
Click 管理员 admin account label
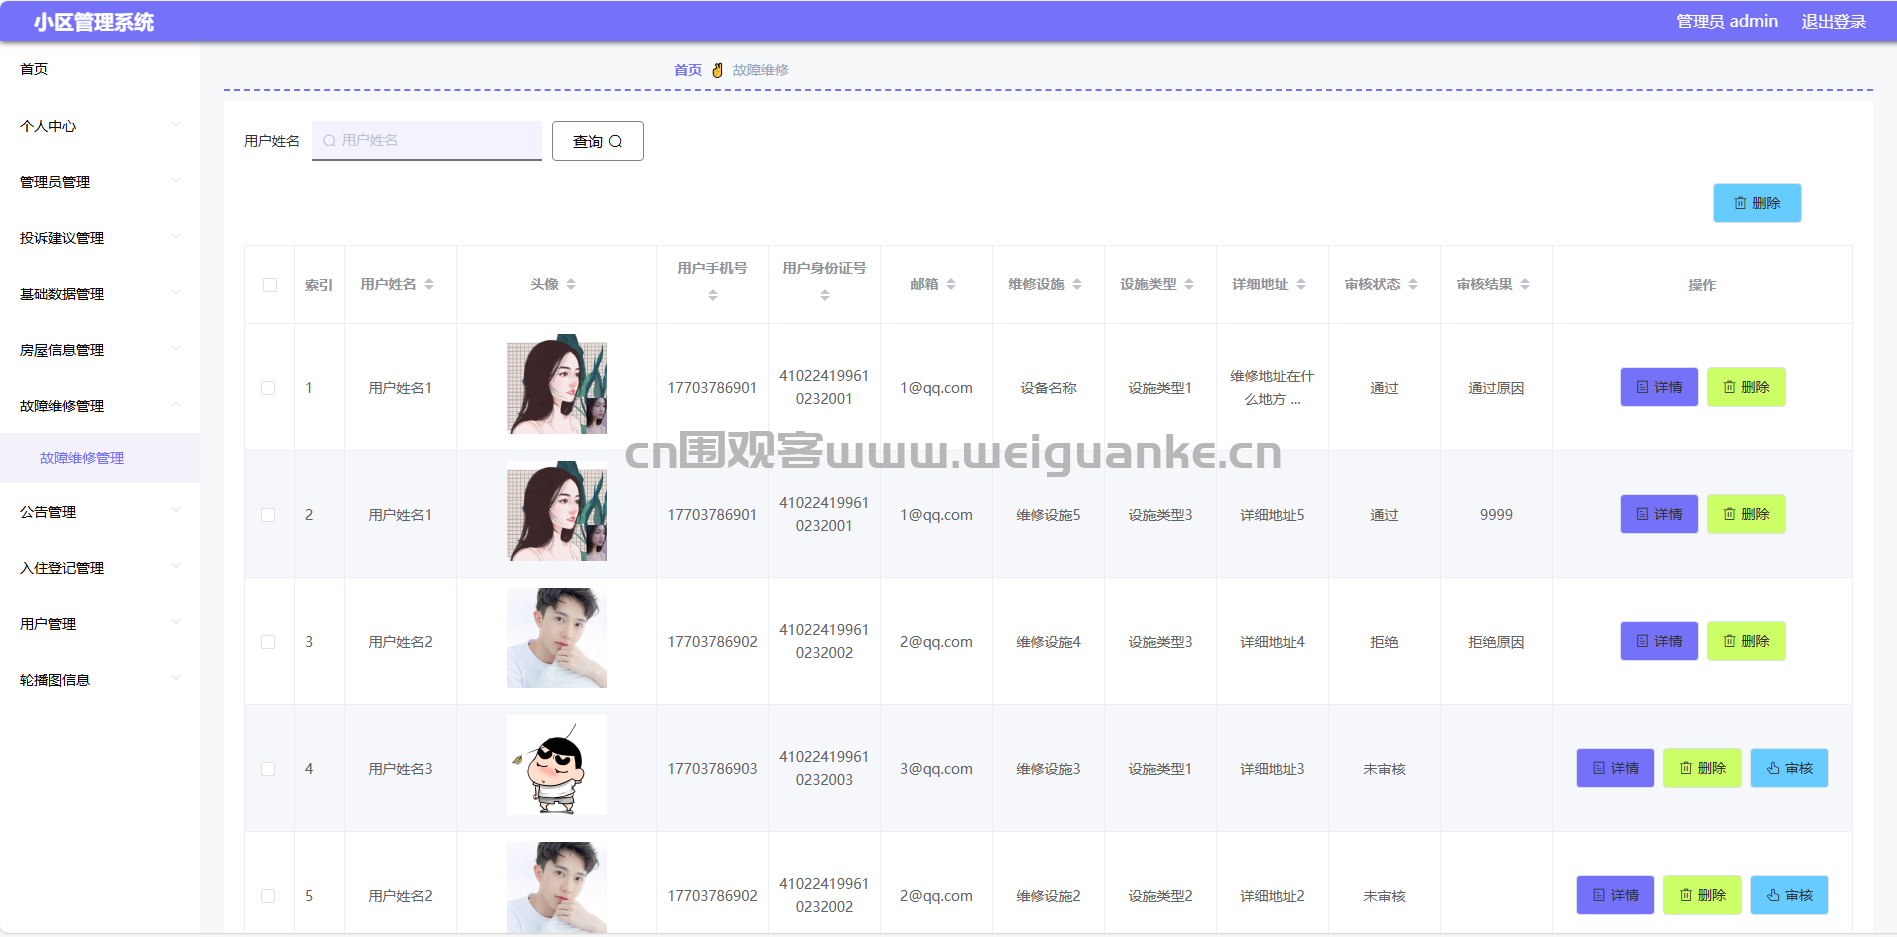1727,21
